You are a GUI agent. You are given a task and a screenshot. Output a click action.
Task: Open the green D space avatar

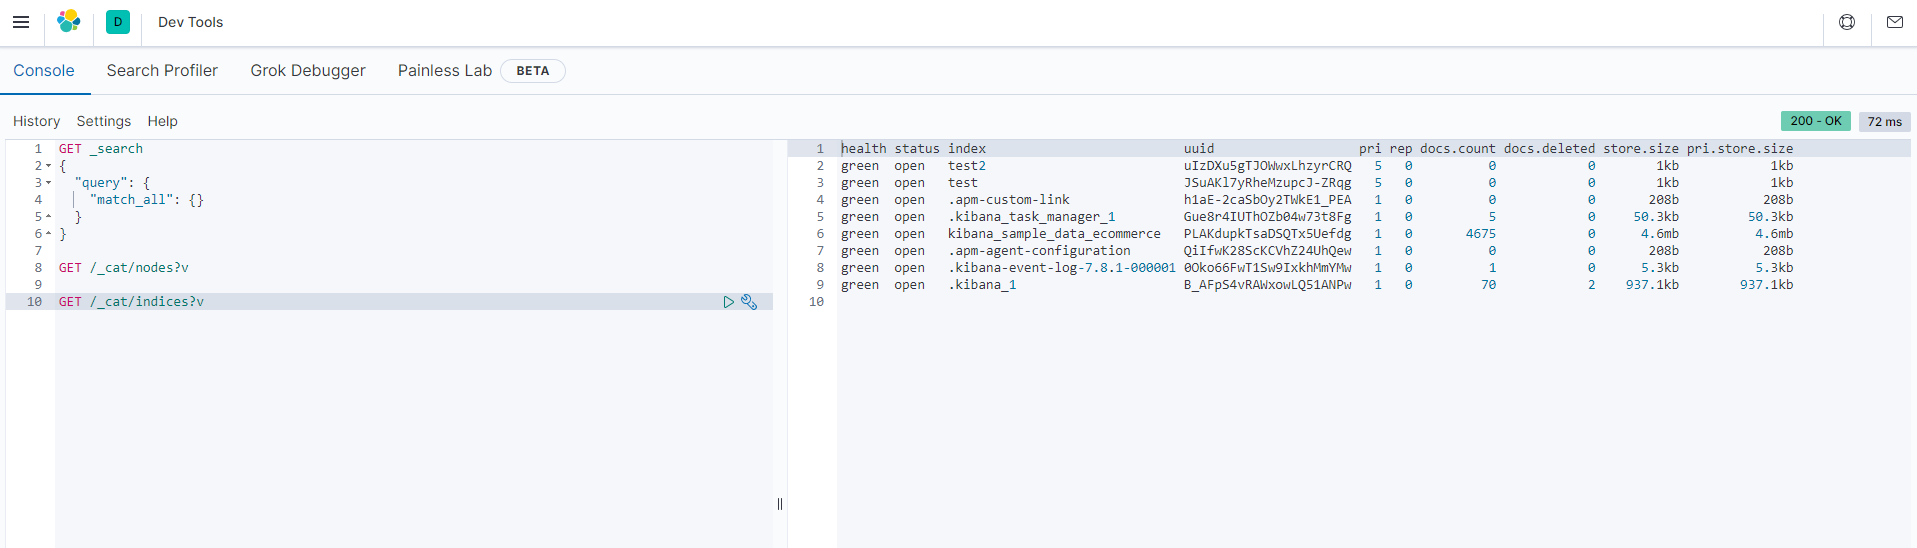[118, 22]
